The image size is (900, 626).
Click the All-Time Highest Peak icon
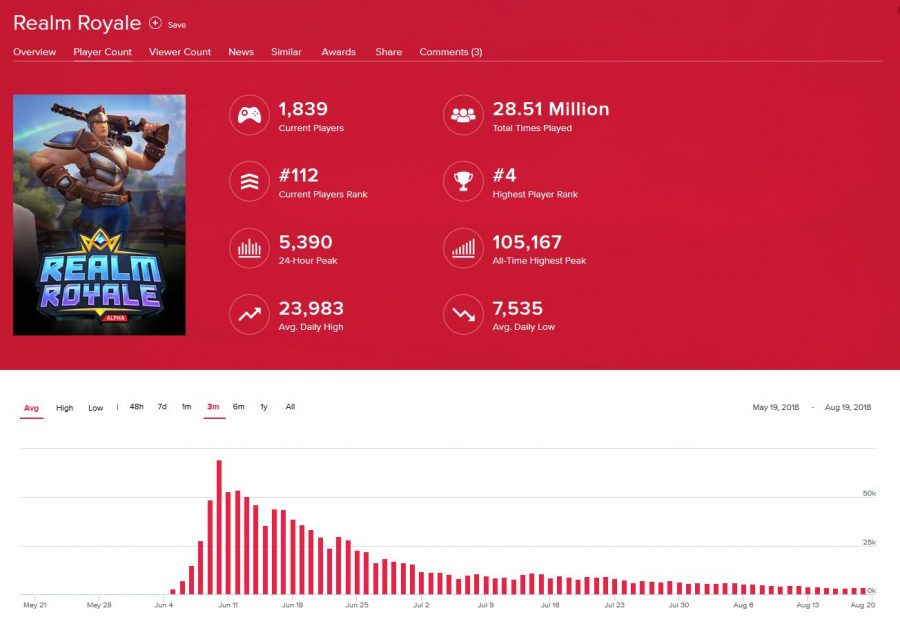click(463, 248)
